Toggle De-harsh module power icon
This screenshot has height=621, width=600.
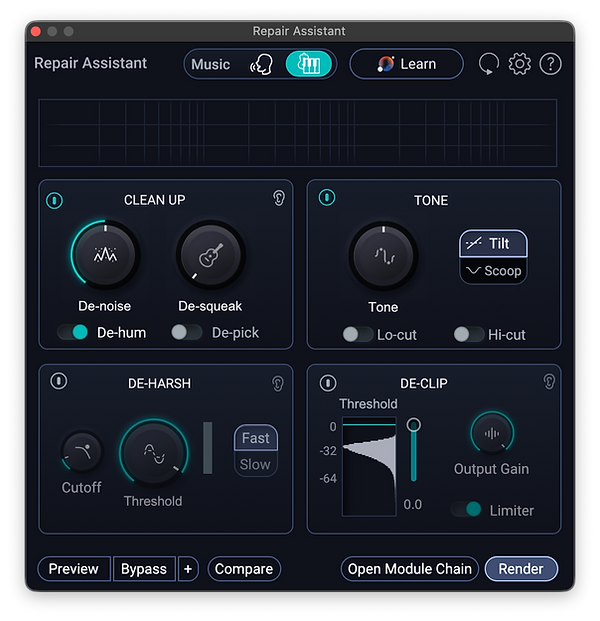pyautogui.click(x=59, y=381)
